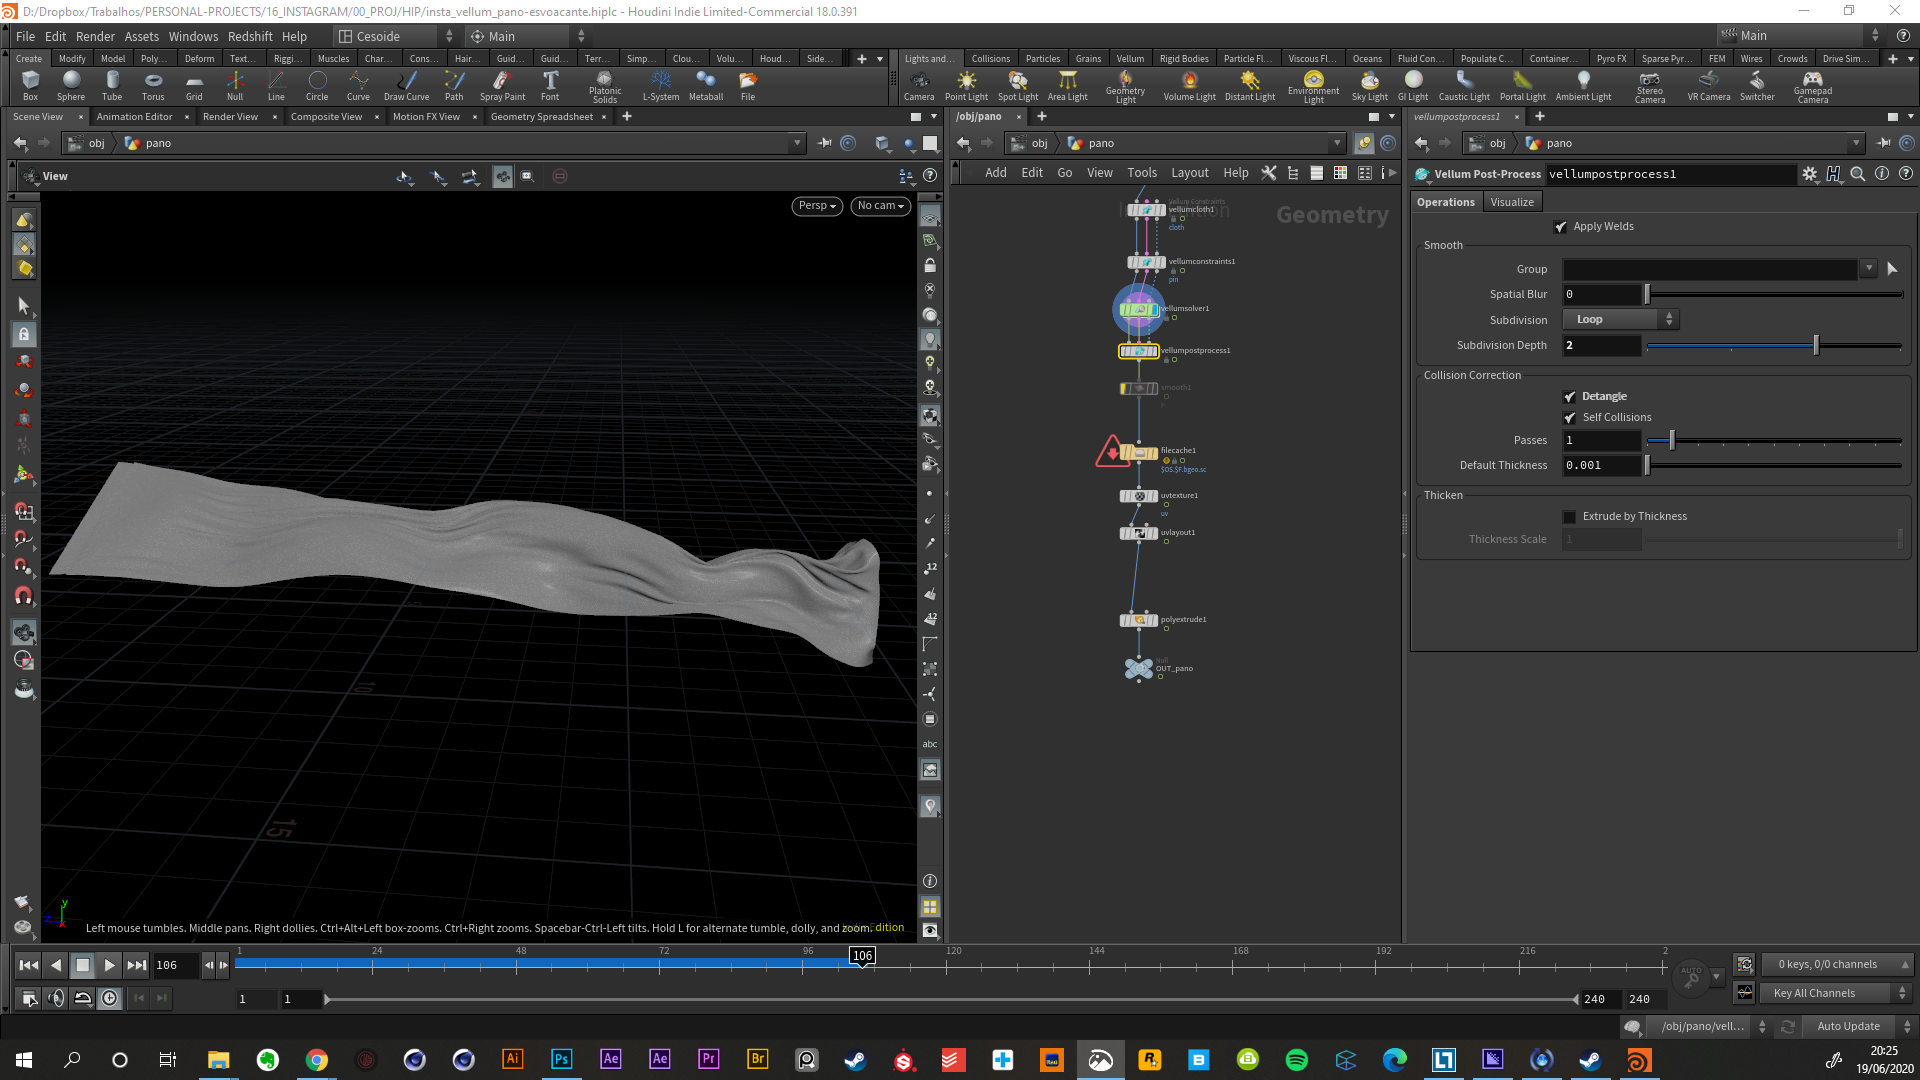
Task: Disable the Self Collisions checkbox
Action: [x=1570, y=418]
